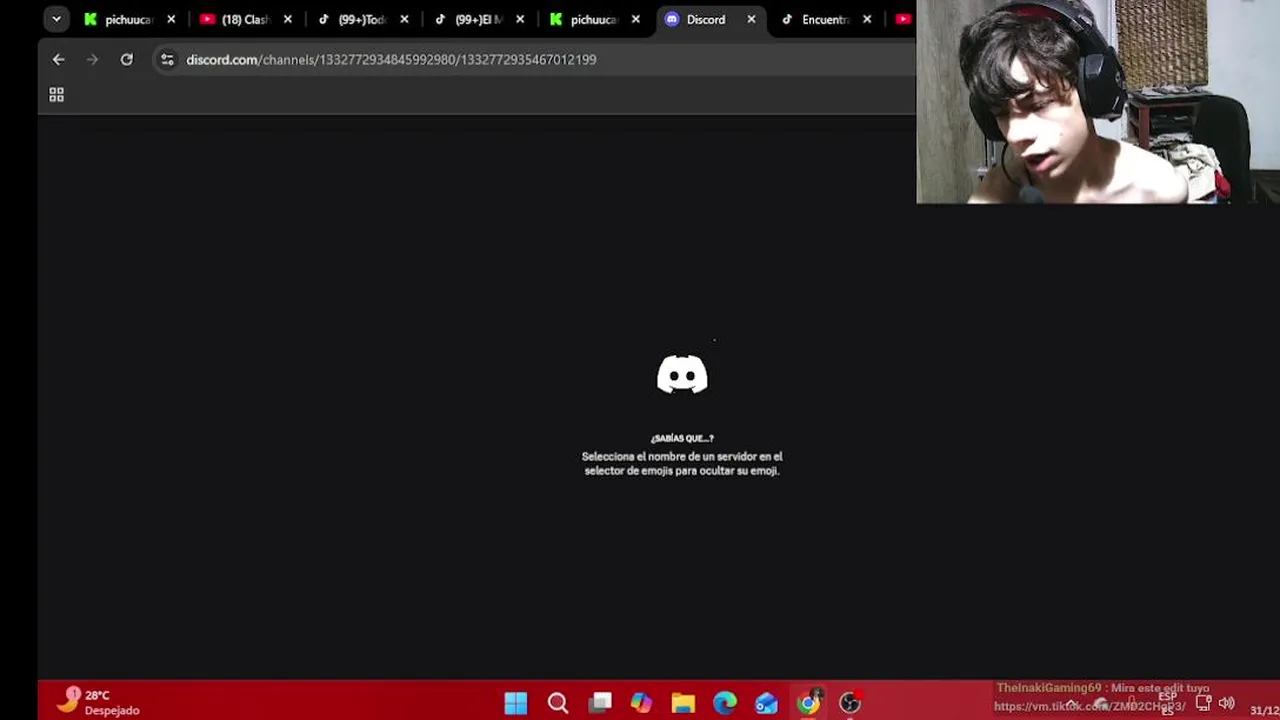This screenshot has width=1280, height=720.
Task: Open Windows Search from the taskbar
Action: 558,703
